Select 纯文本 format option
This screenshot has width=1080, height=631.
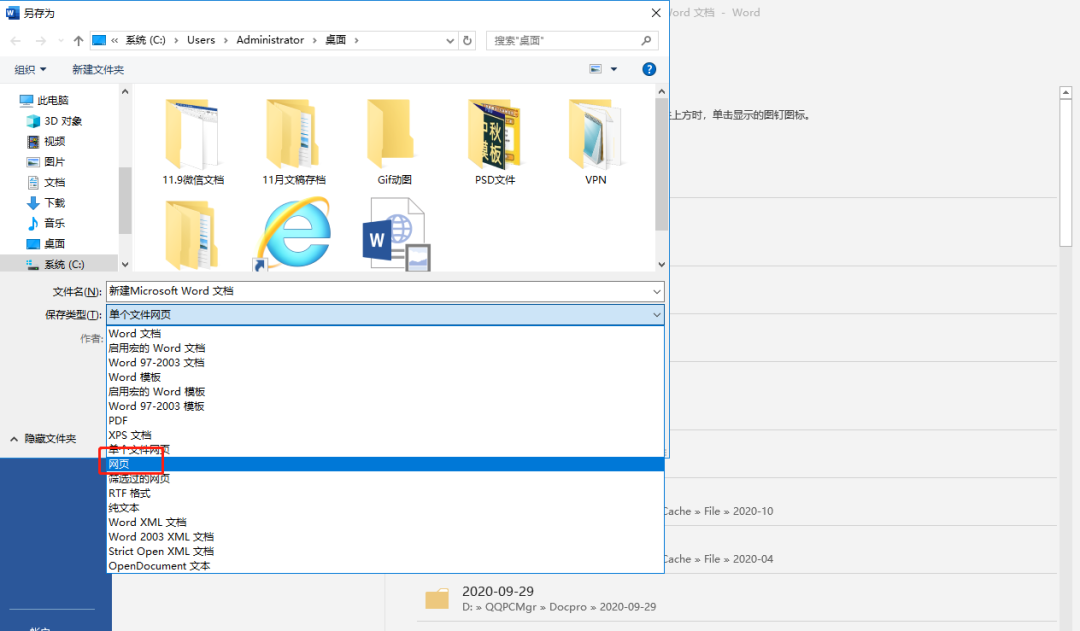pos(124,508)
